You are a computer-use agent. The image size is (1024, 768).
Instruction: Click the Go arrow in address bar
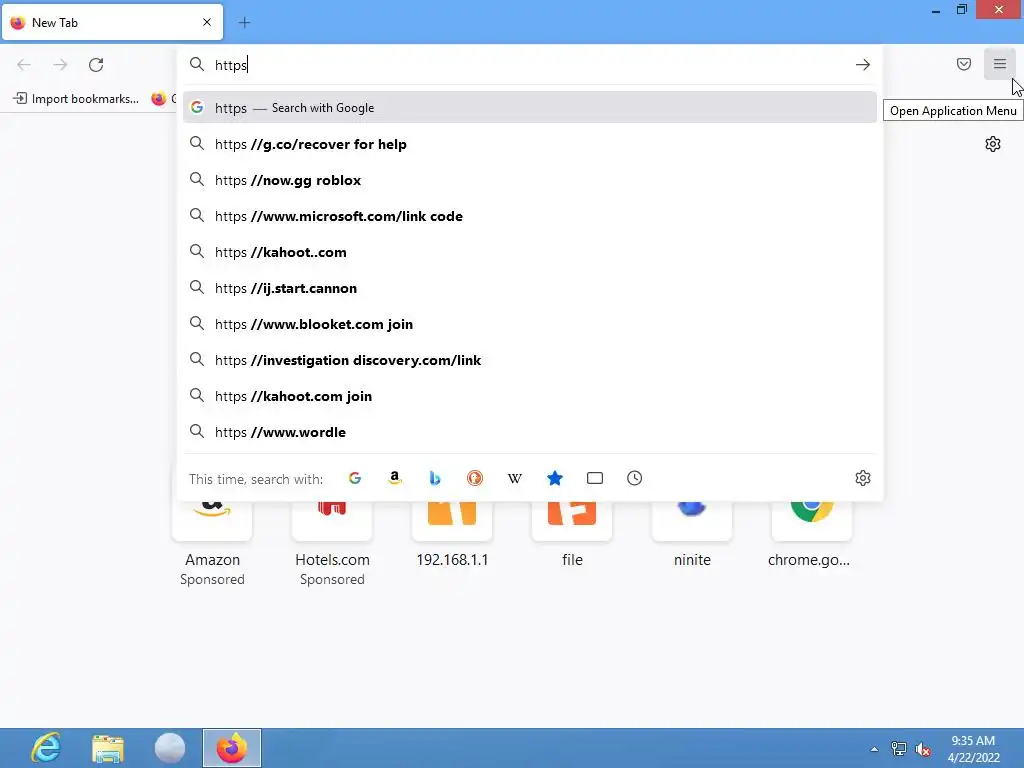(863, 65)
